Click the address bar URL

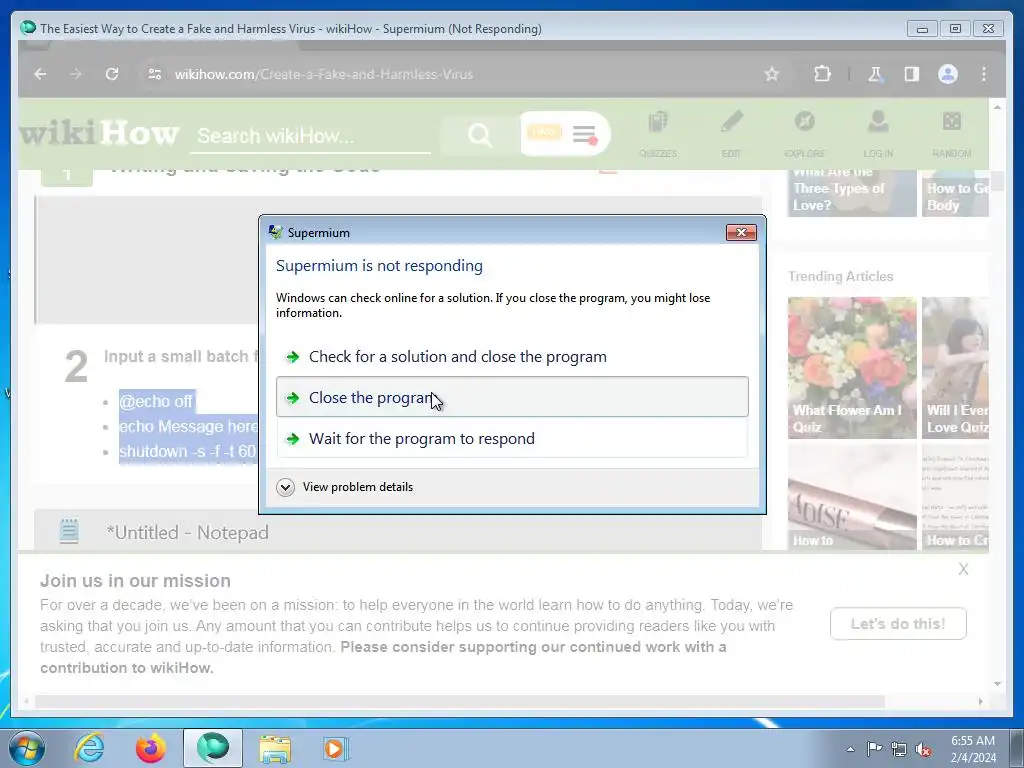tap(323, 74)
